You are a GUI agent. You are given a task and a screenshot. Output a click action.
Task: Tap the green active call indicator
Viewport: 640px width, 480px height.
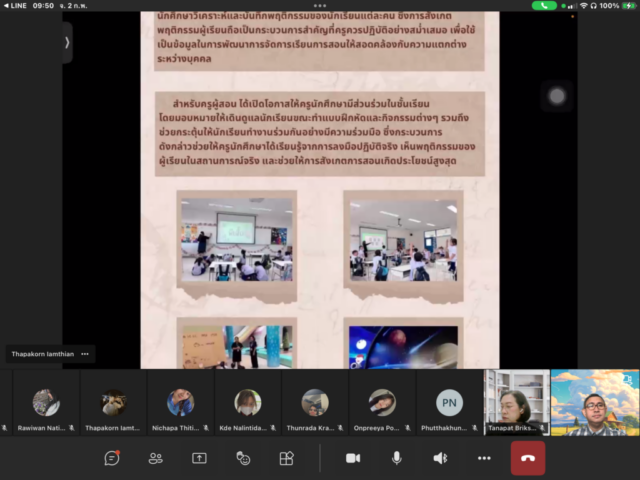pos(544,5)
